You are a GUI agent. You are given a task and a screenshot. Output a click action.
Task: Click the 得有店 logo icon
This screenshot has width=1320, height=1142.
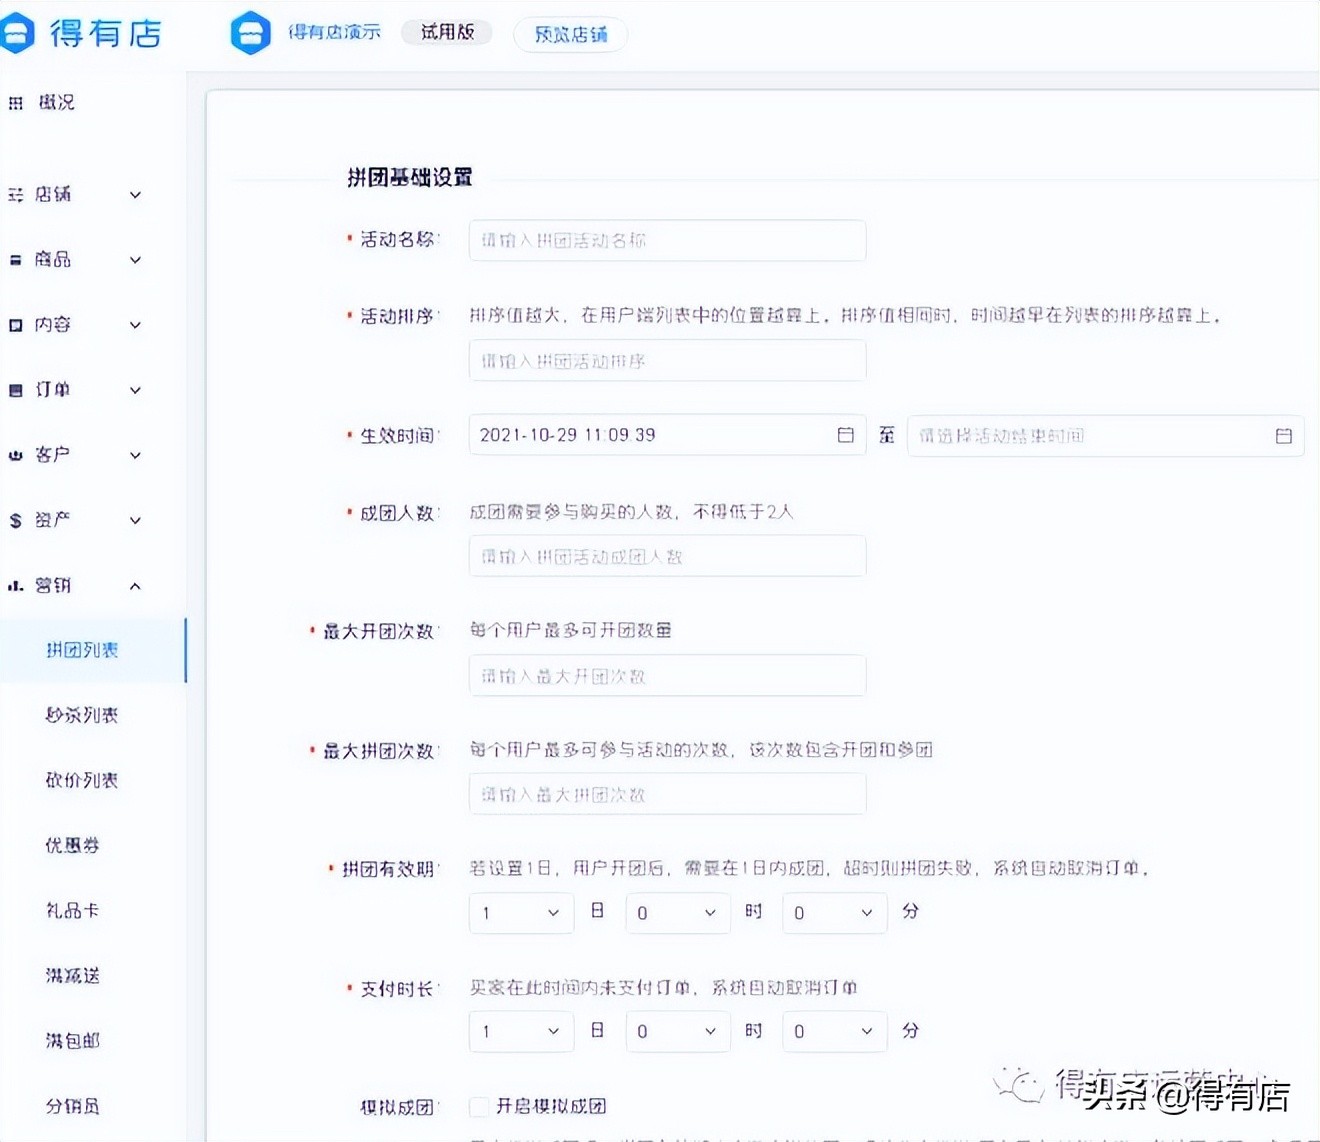tap(17, 32)
